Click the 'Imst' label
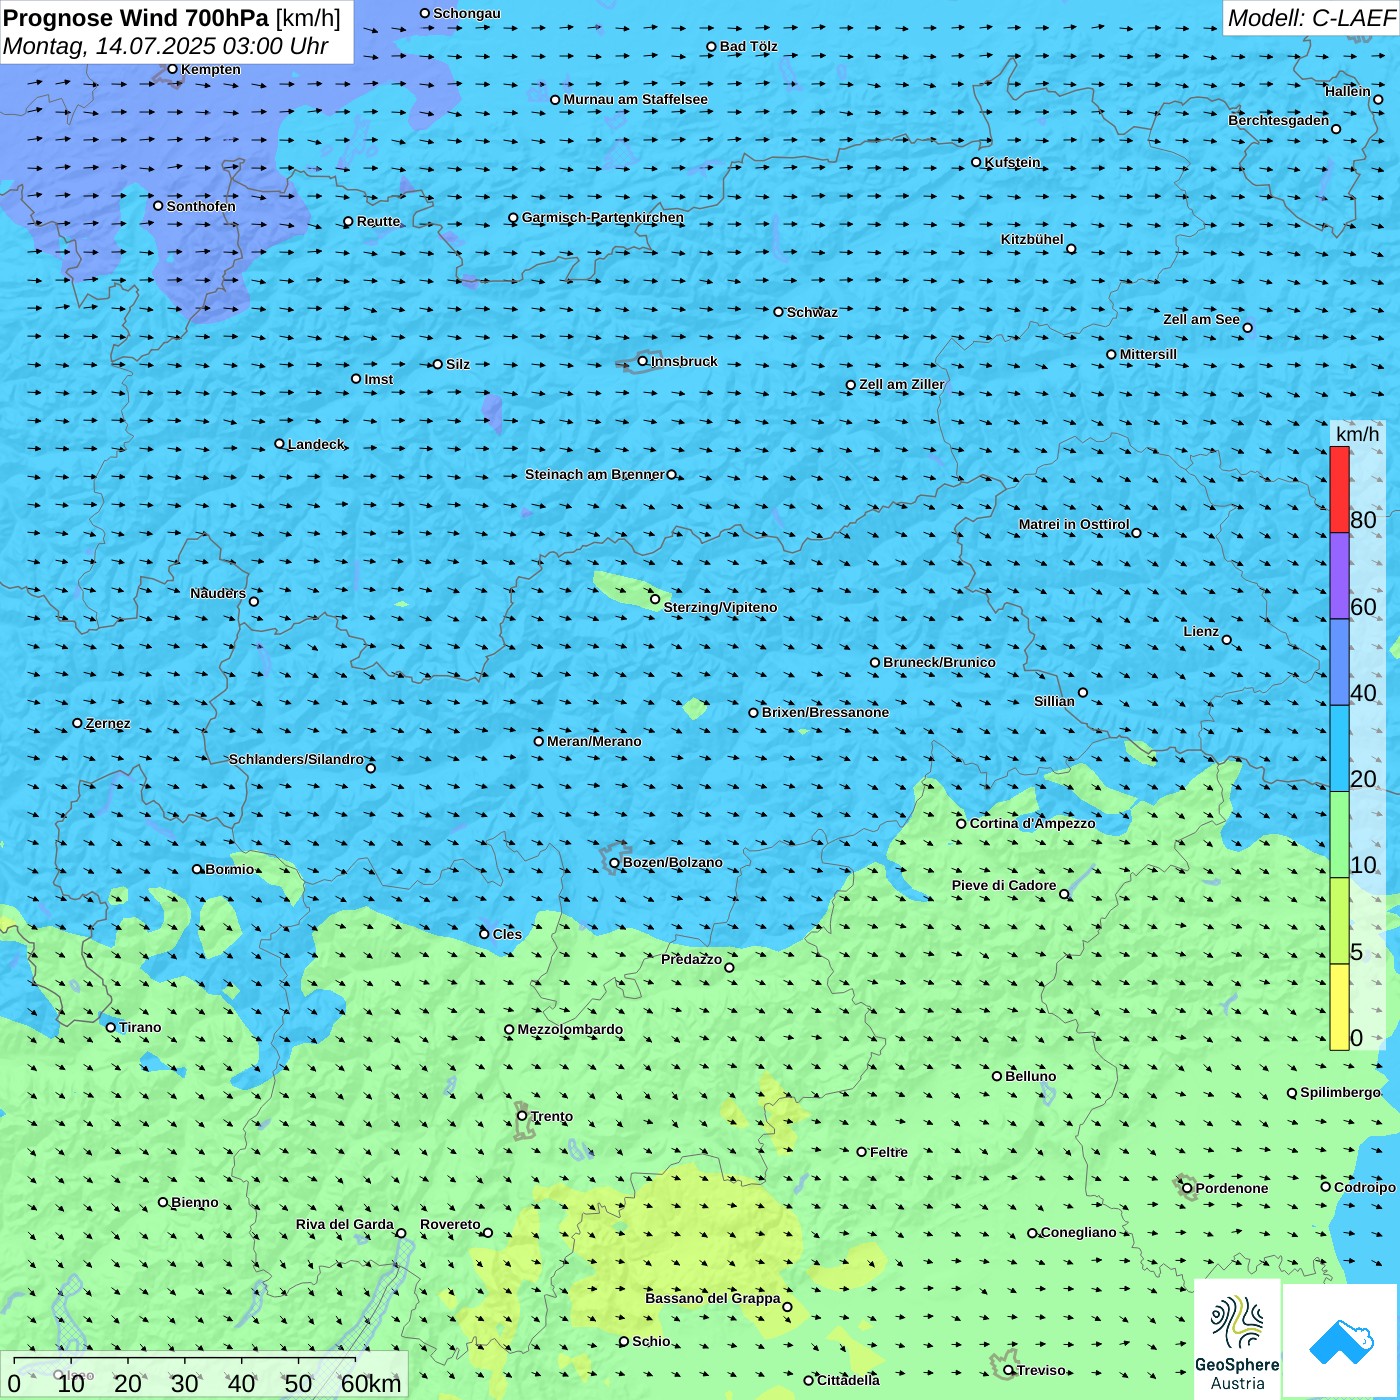Viewport: 1400px width, 1400px height. pos(379,379)
